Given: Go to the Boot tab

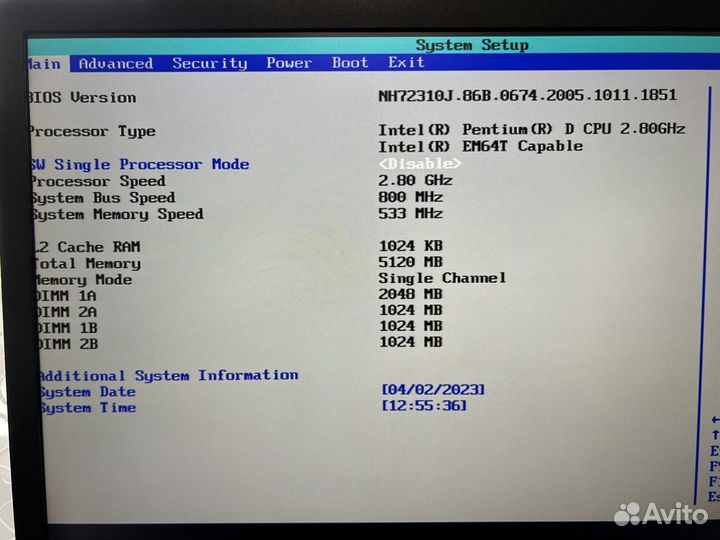Looking at the screenshot, I should (350, 63).
